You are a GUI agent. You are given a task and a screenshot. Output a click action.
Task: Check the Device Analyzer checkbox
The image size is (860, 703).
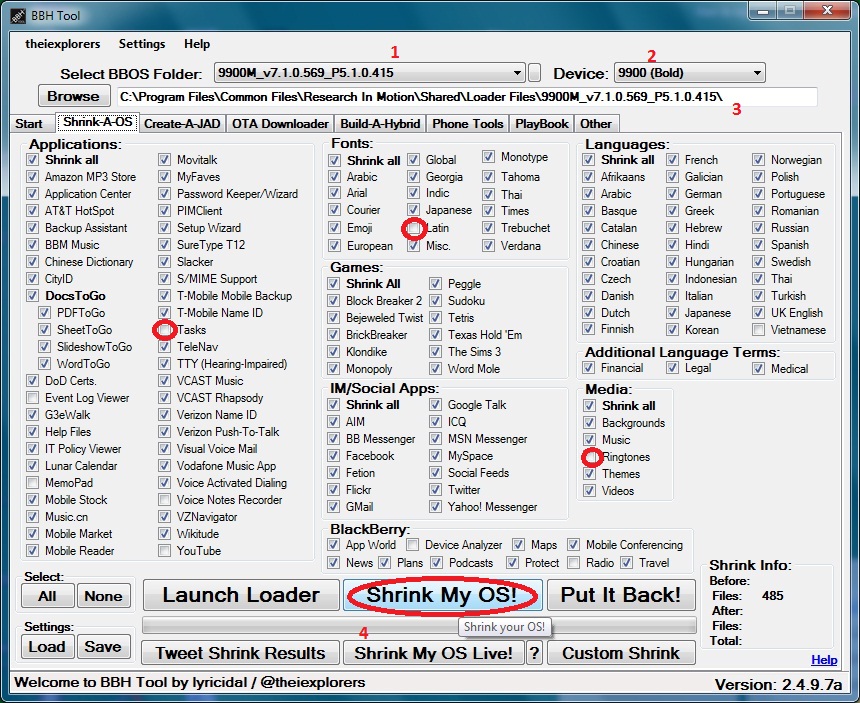pos(412,545)
